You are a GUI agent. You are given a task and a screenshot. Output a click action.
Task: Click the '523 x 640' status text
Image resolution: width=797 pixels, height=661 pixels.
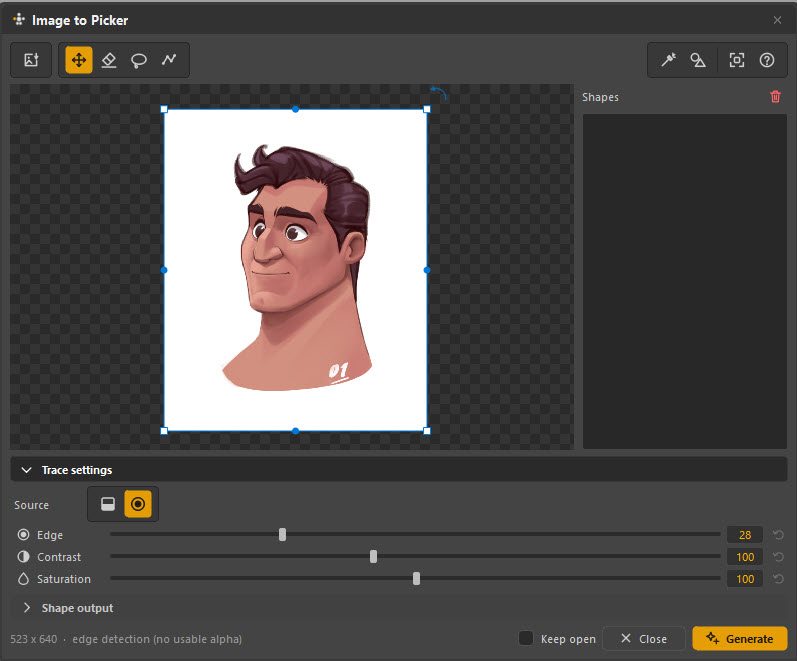click(x=34, y=639)
